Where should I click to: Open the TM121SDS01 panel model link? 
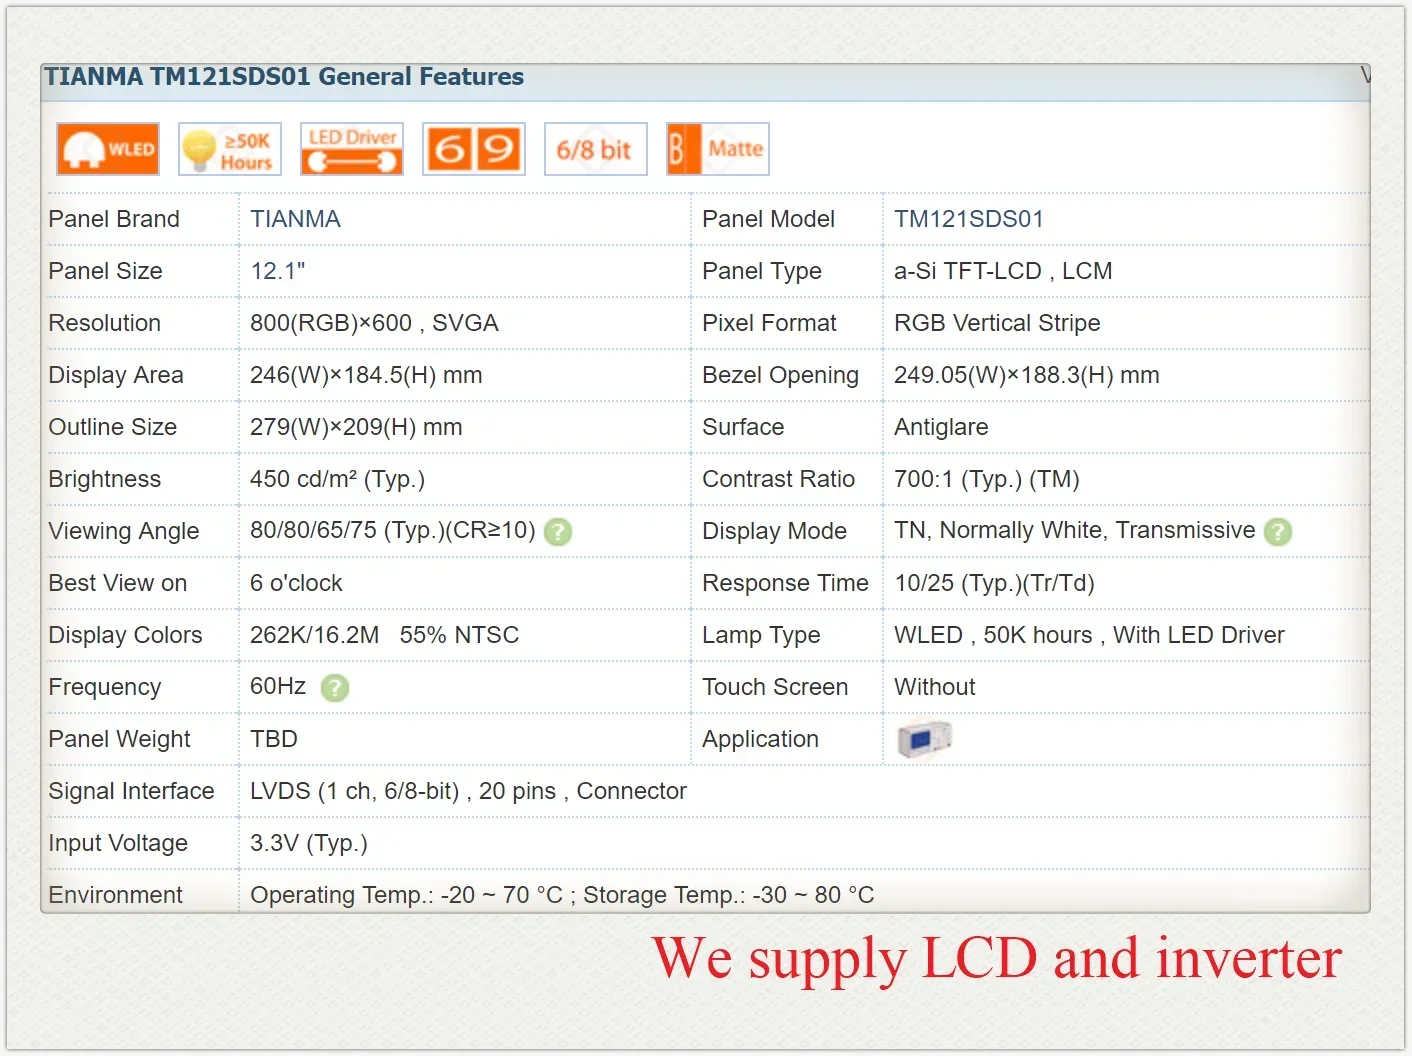(x=969, y=219)
